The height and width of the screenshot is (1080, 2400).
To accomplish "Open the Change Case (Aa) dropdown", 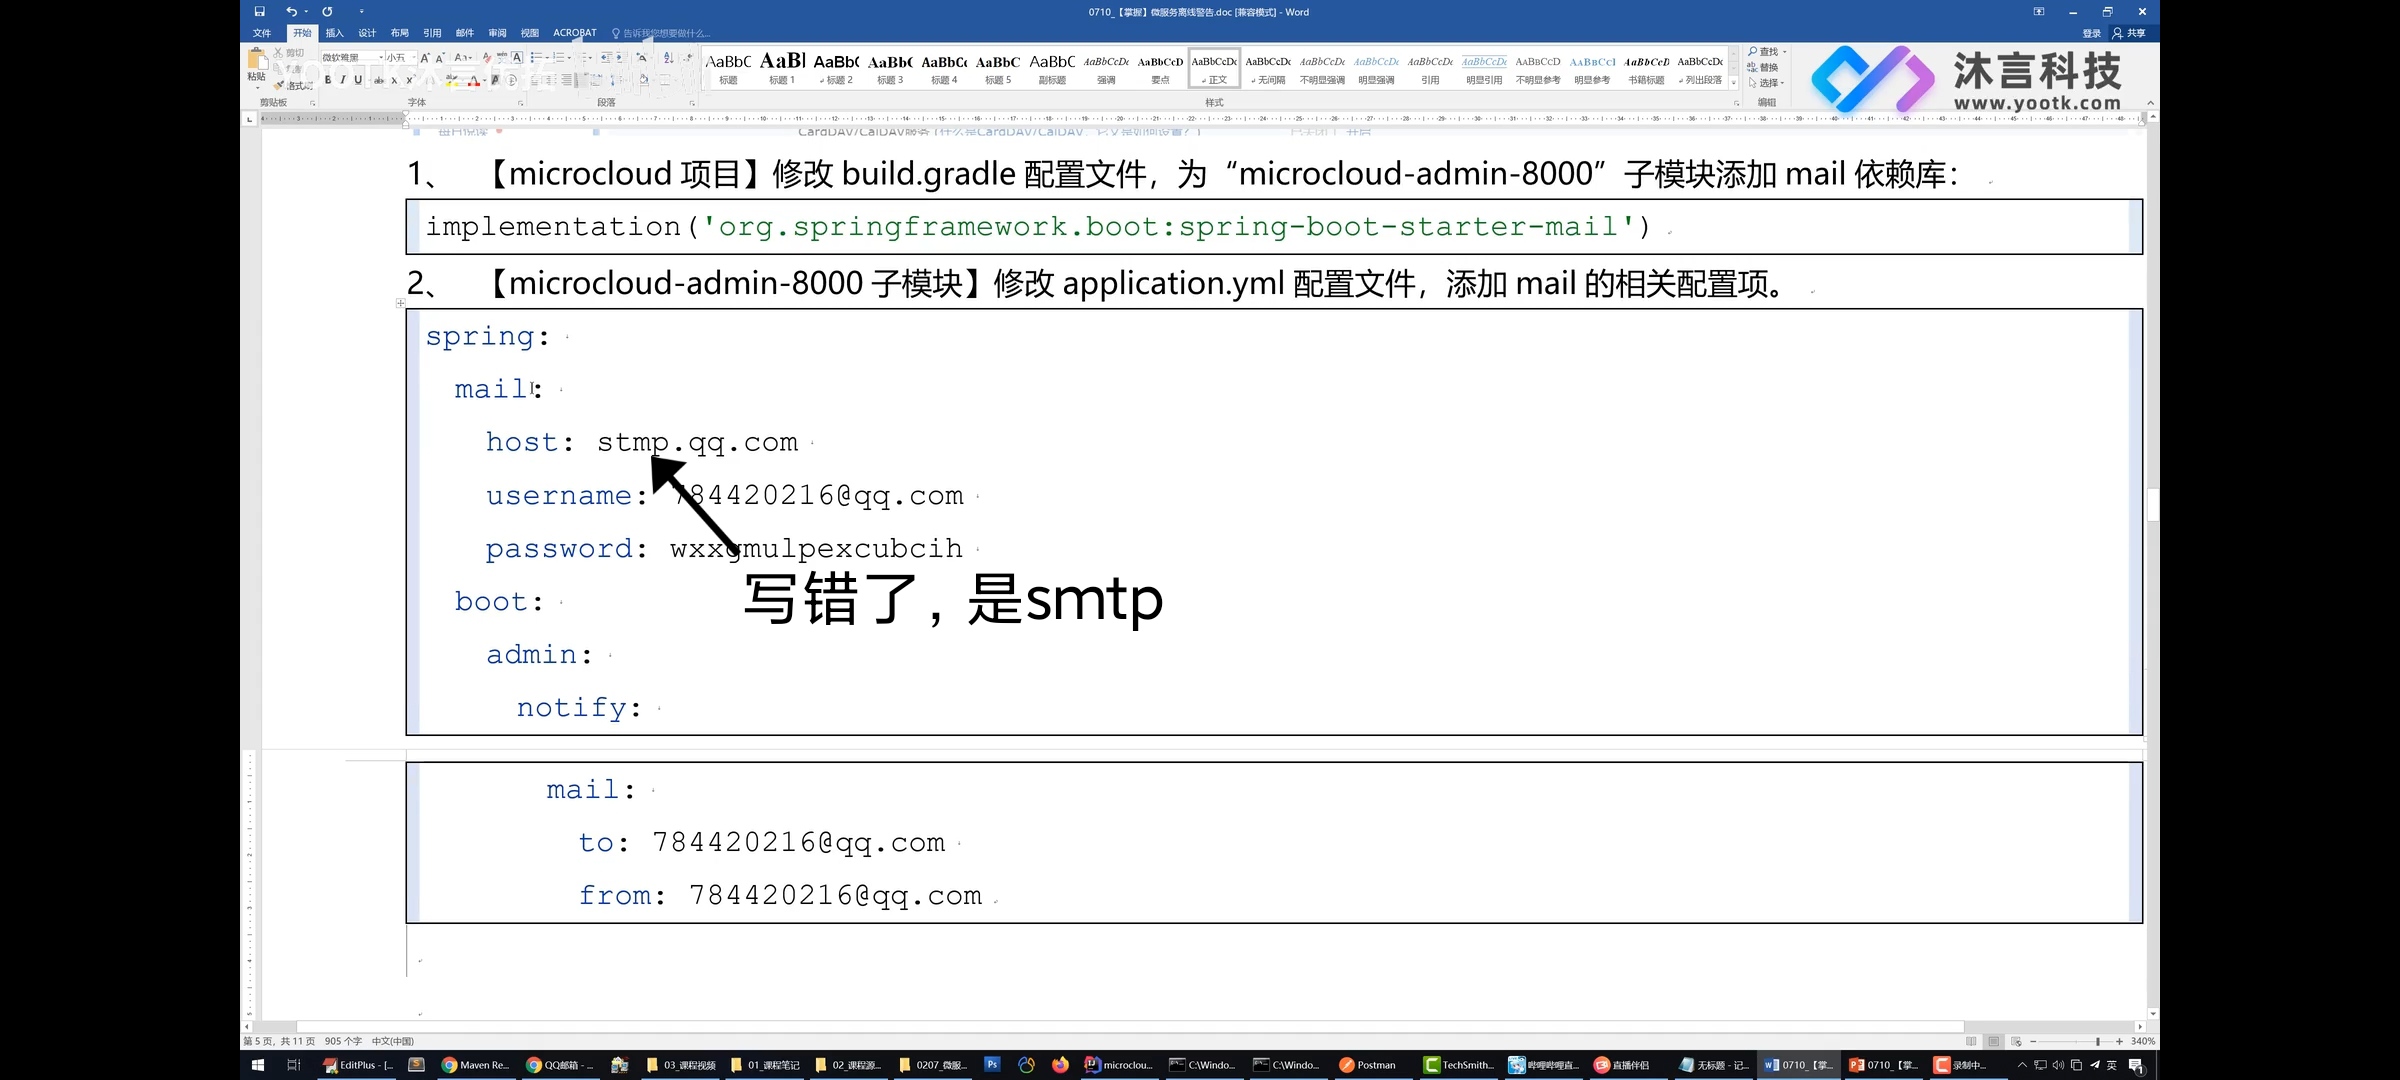I will (462, 58).
